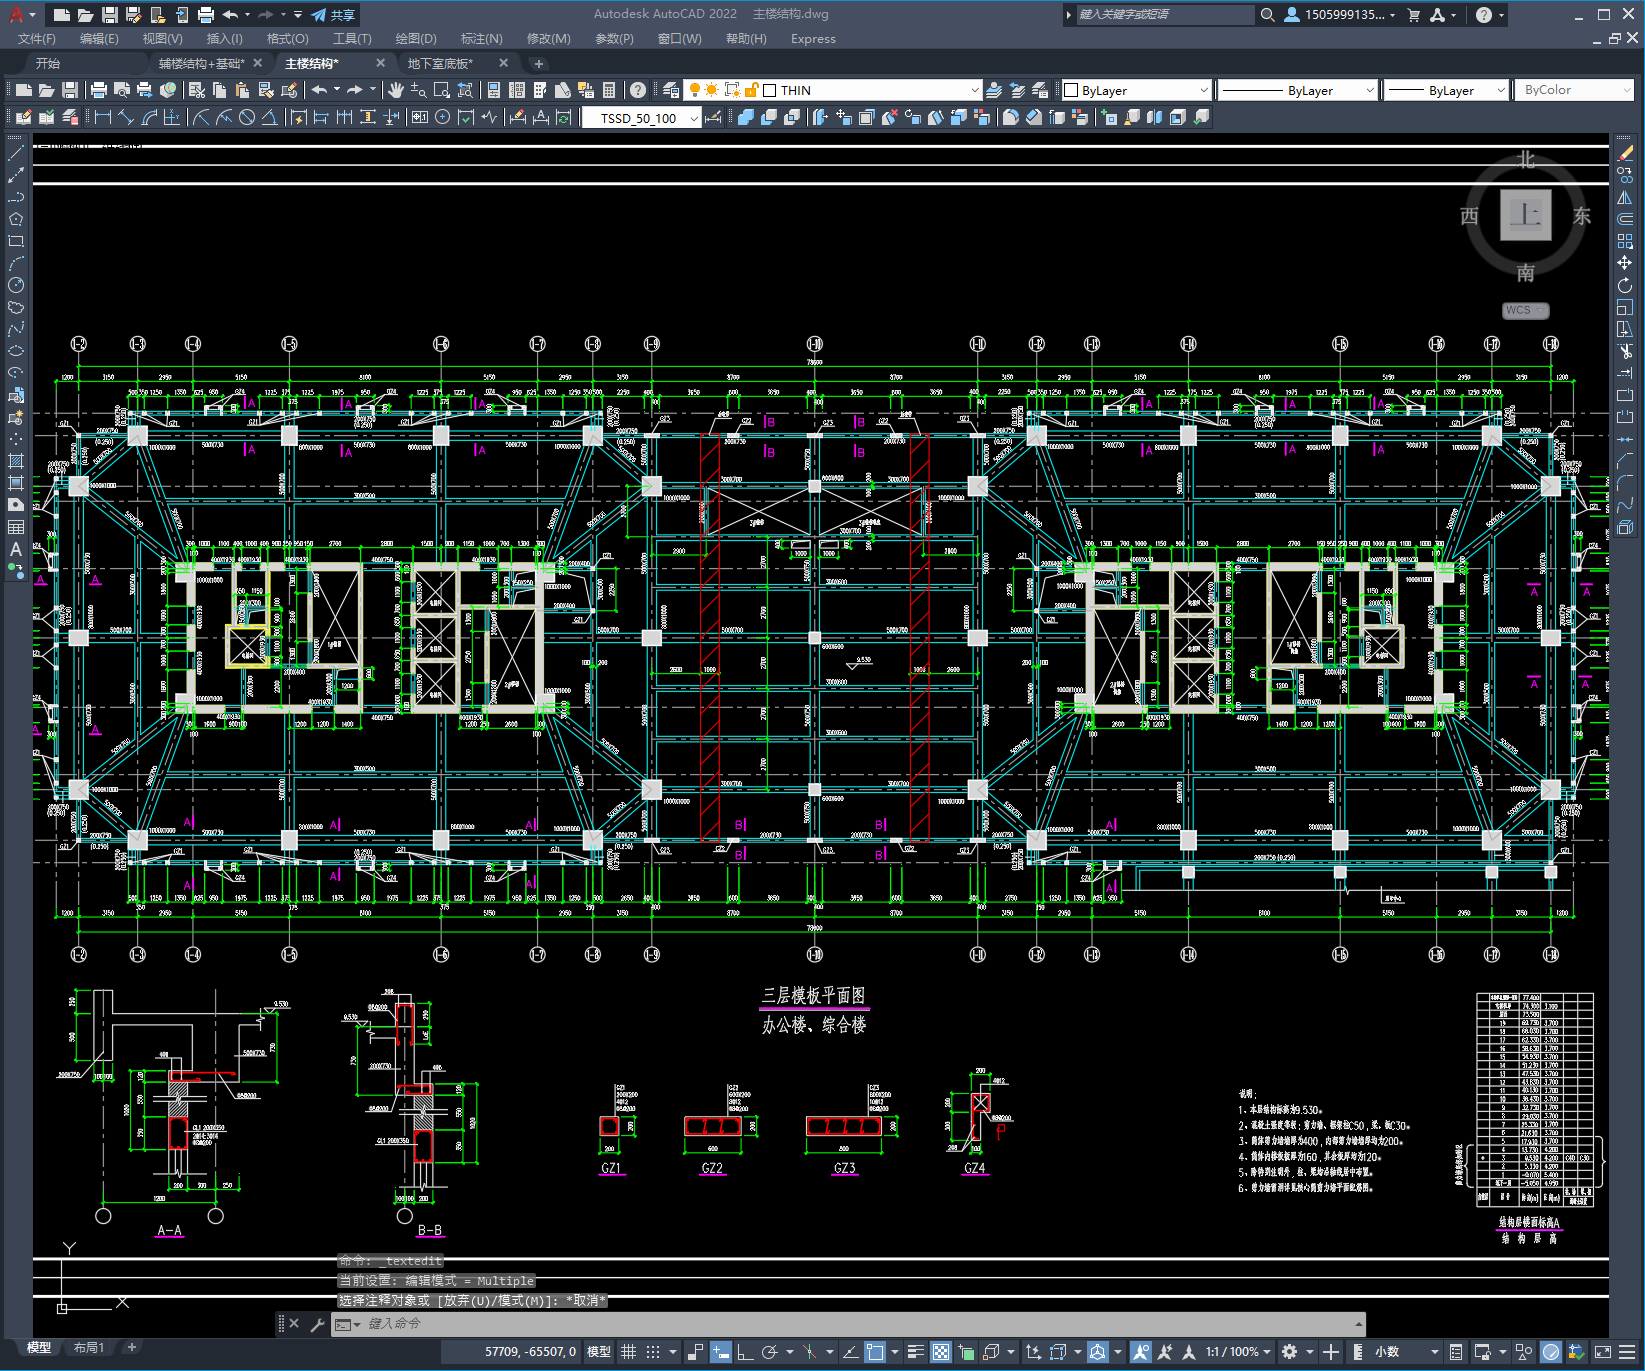Click the Line draw tool in left toolbar
This screenshot has width=1645, height=1371.
16,153
